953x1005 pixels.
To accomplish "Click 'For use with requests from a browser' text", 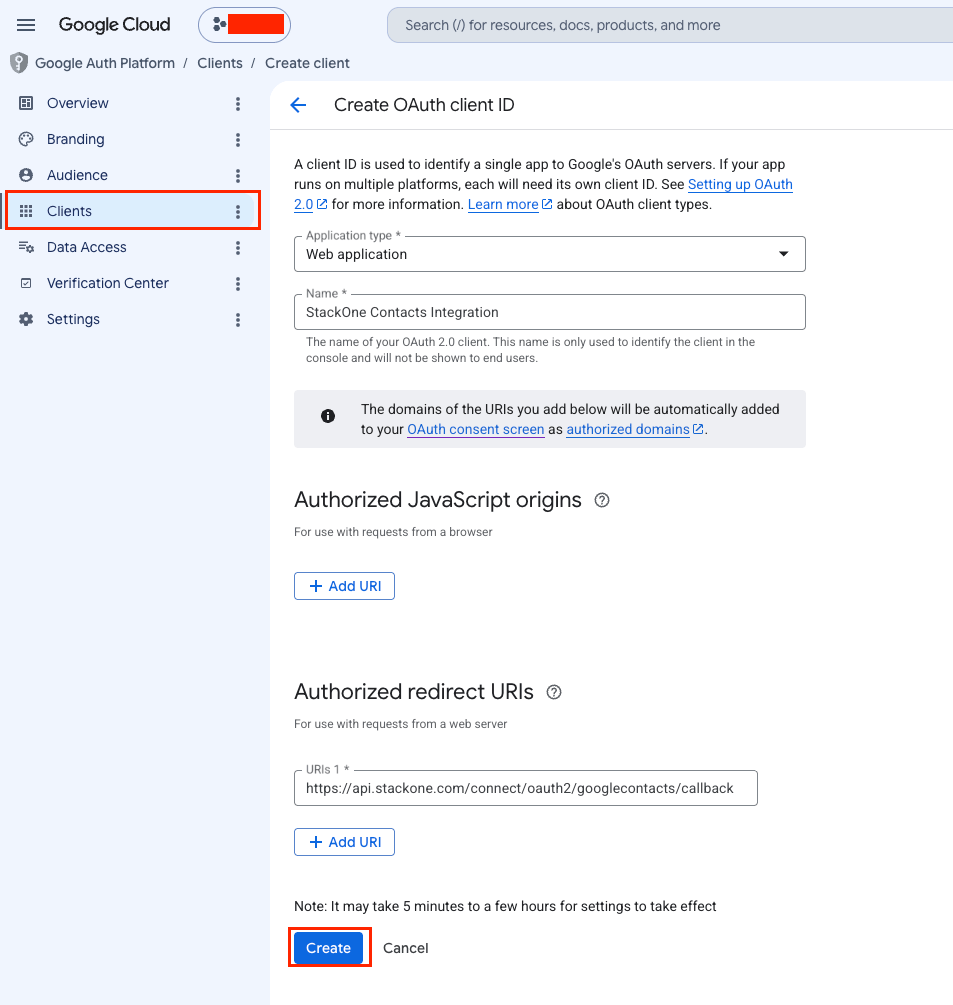I will (x=393, y=532).
